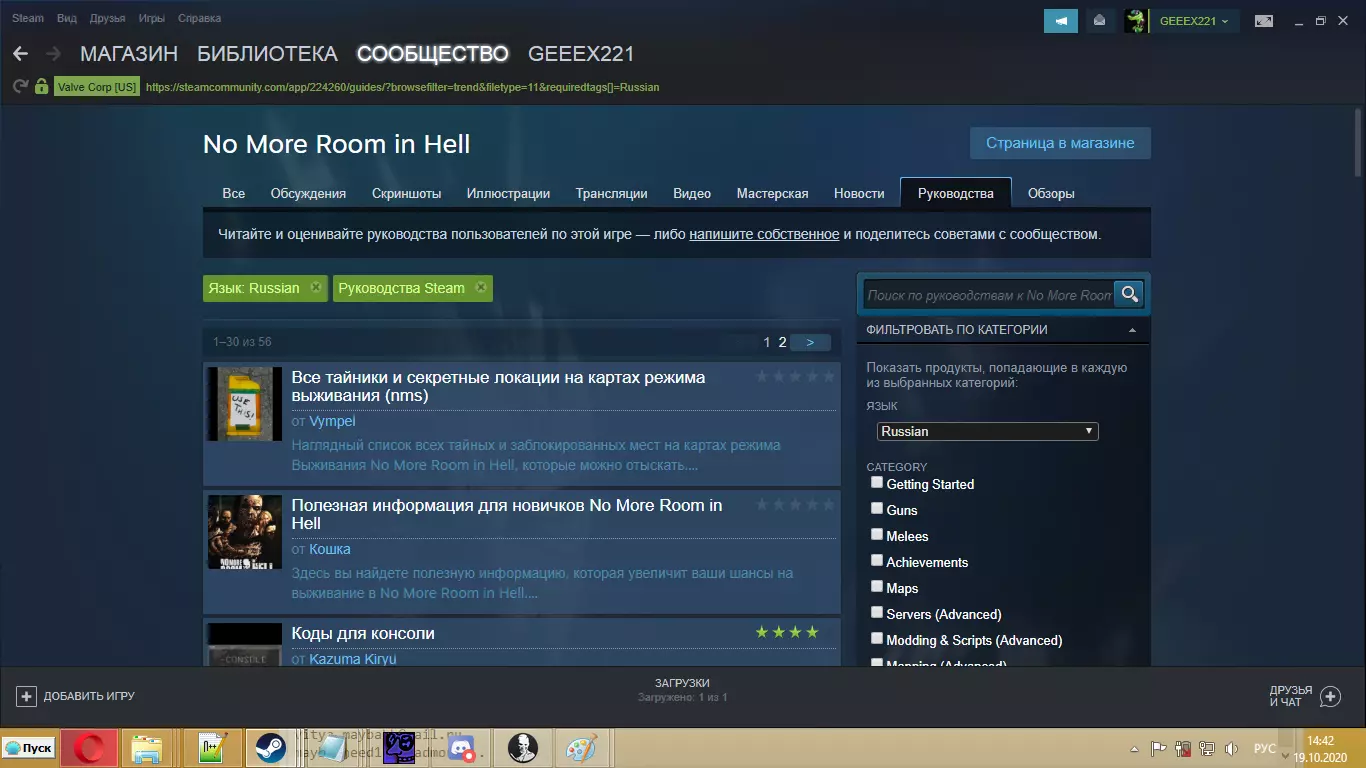1366x768 pixels.
Task: Click the green padlock security icon
Action: click(41, 87)
